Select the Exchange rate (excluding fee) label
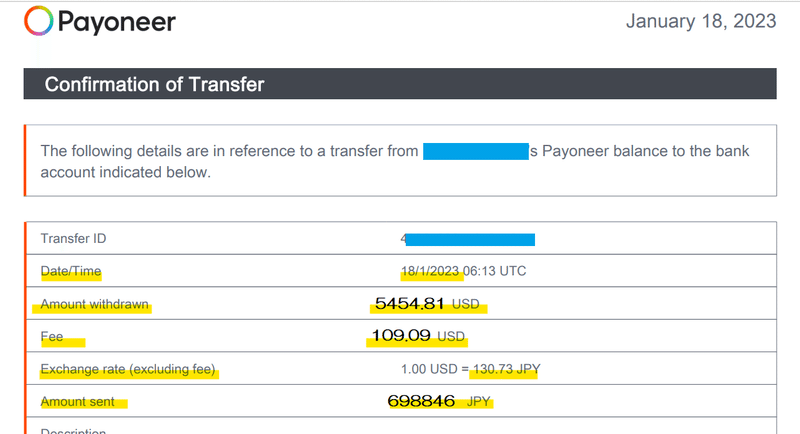 point(128,369)
